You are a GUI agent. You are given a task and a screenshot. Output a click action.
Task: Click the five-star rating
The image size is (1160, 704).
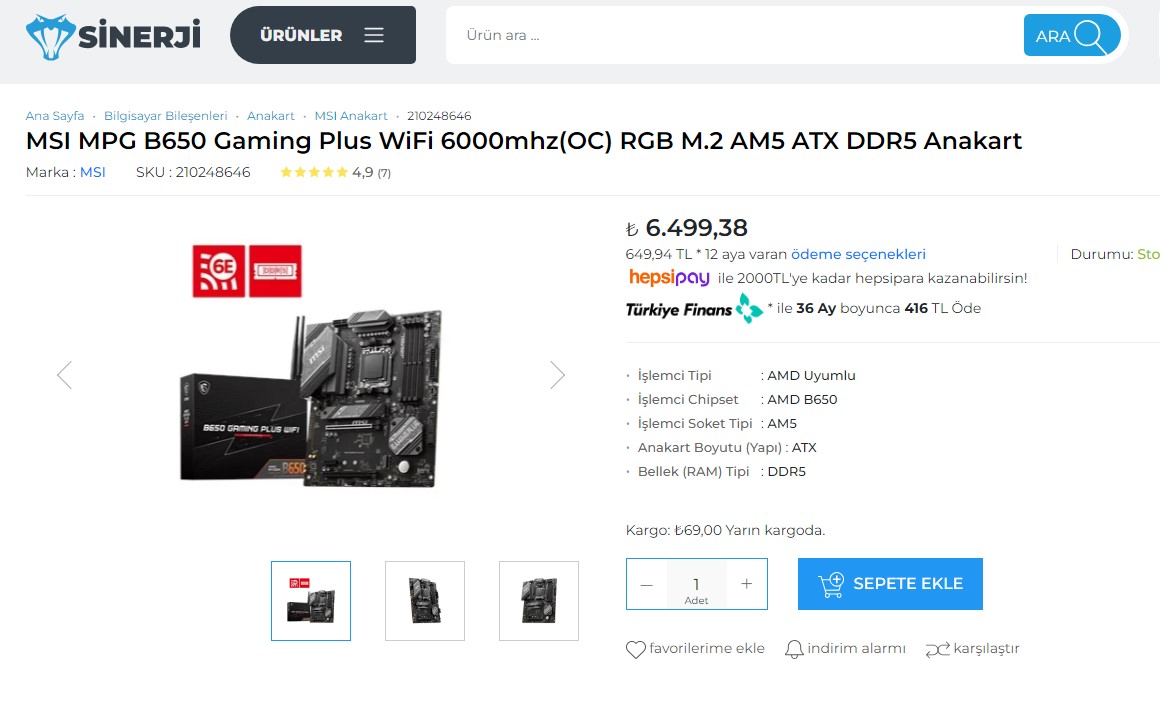(x=314, y=172)
